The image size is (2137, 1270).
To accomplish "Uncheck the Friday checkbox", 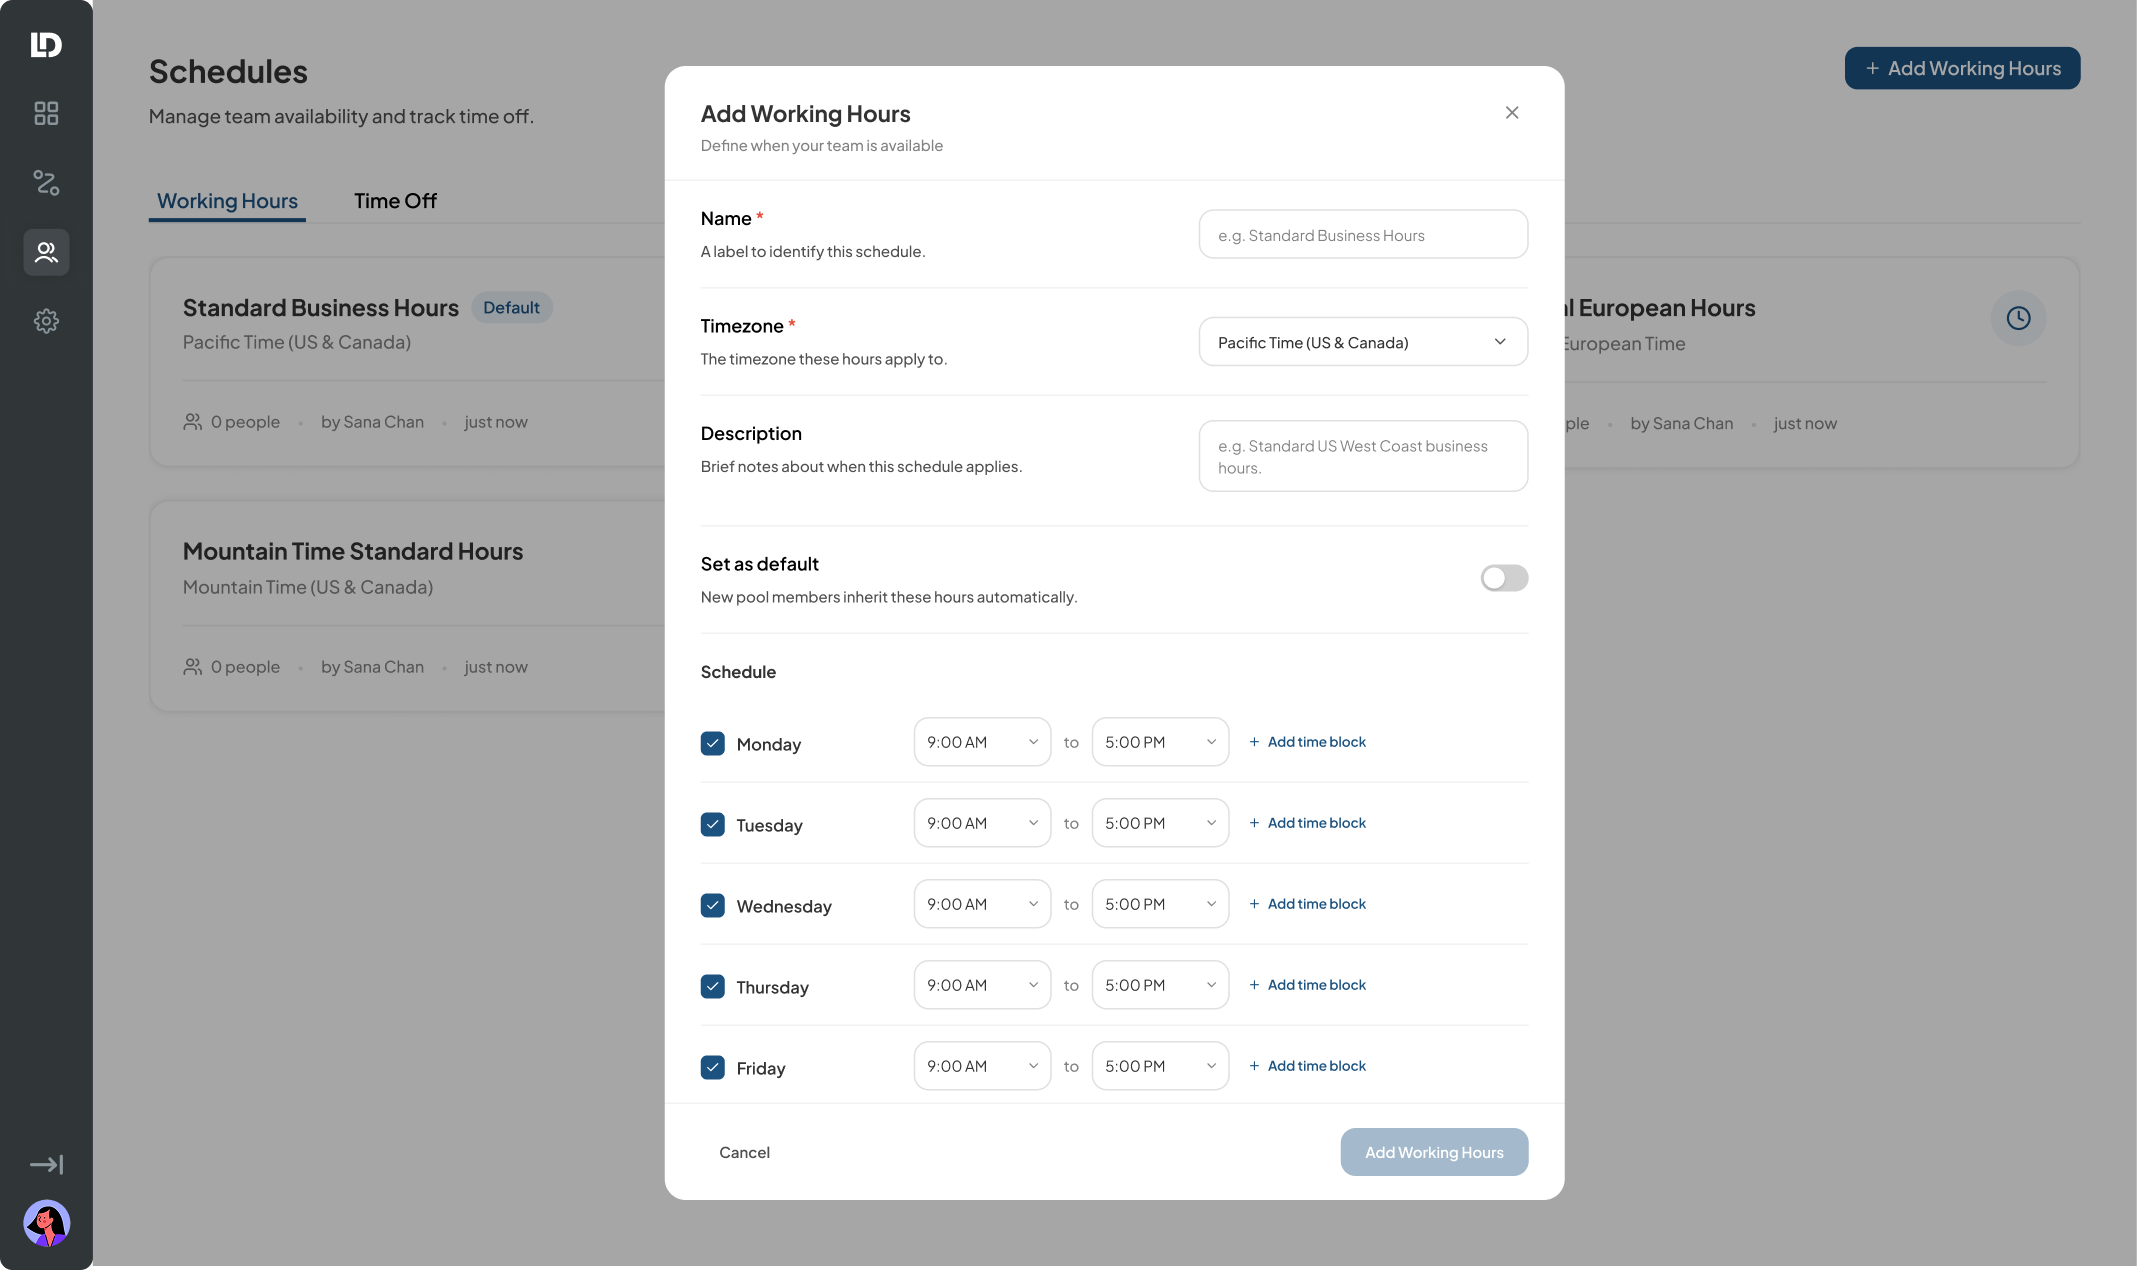I will (713, 1067).
